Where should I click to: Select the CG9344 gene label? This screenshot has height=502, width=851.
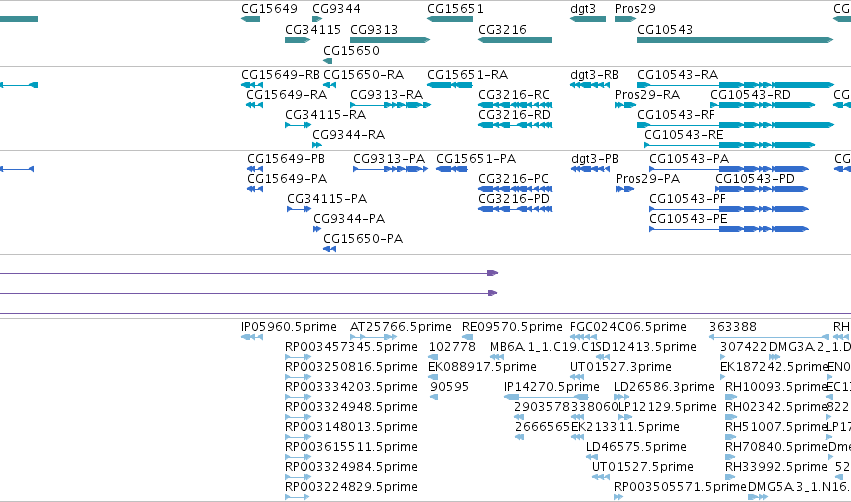coord(336,9)
